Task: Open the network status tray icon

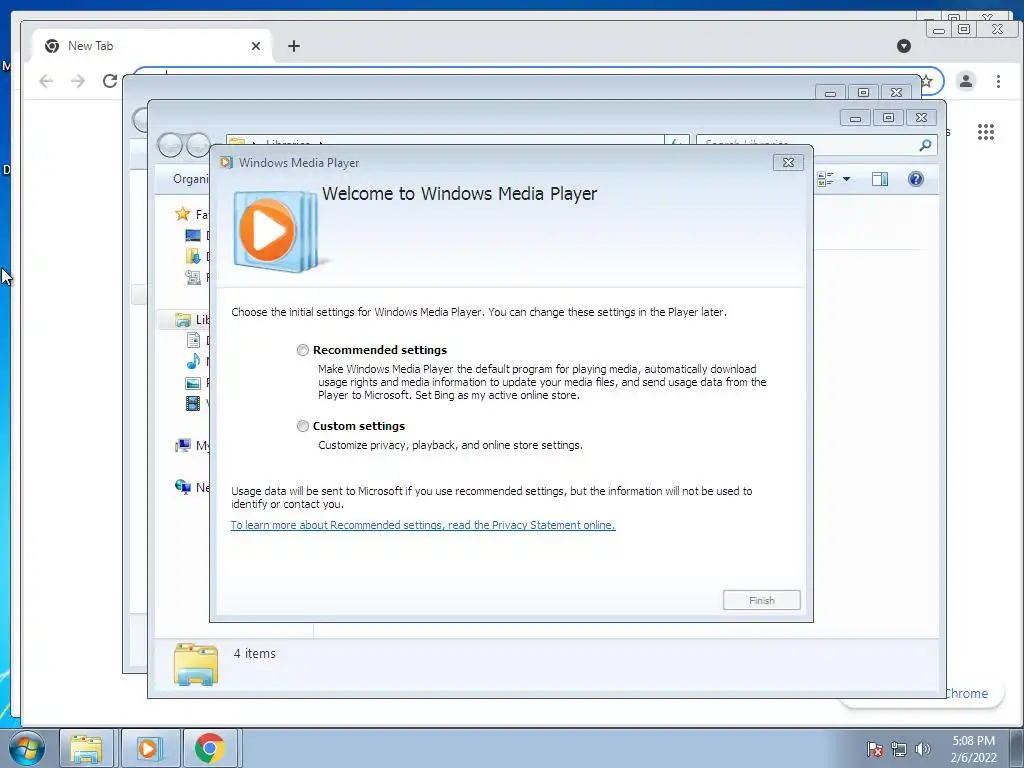Action: 899,749
